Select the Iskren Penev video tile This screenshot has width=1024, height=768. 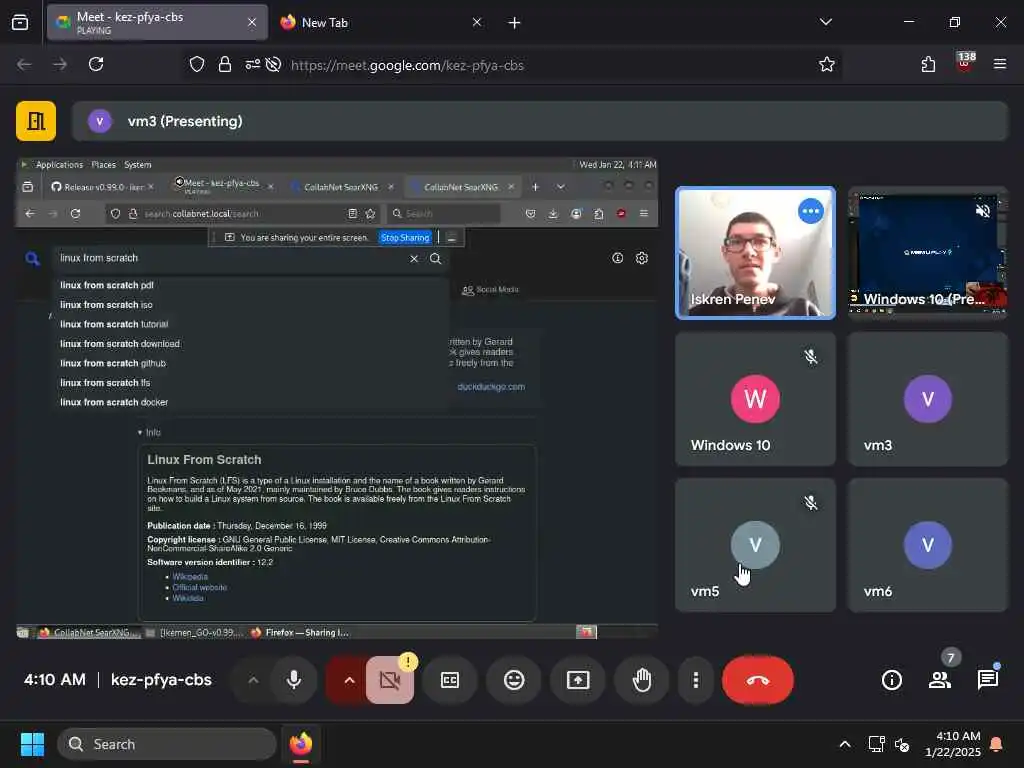tap(756, 253)
